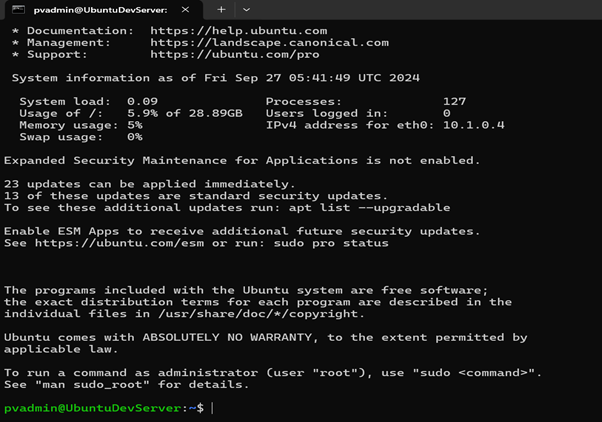Viewport: 602px width, 422px height.
Task: Click the "man sudo_root" quoted text
Action: click(92, 384)
